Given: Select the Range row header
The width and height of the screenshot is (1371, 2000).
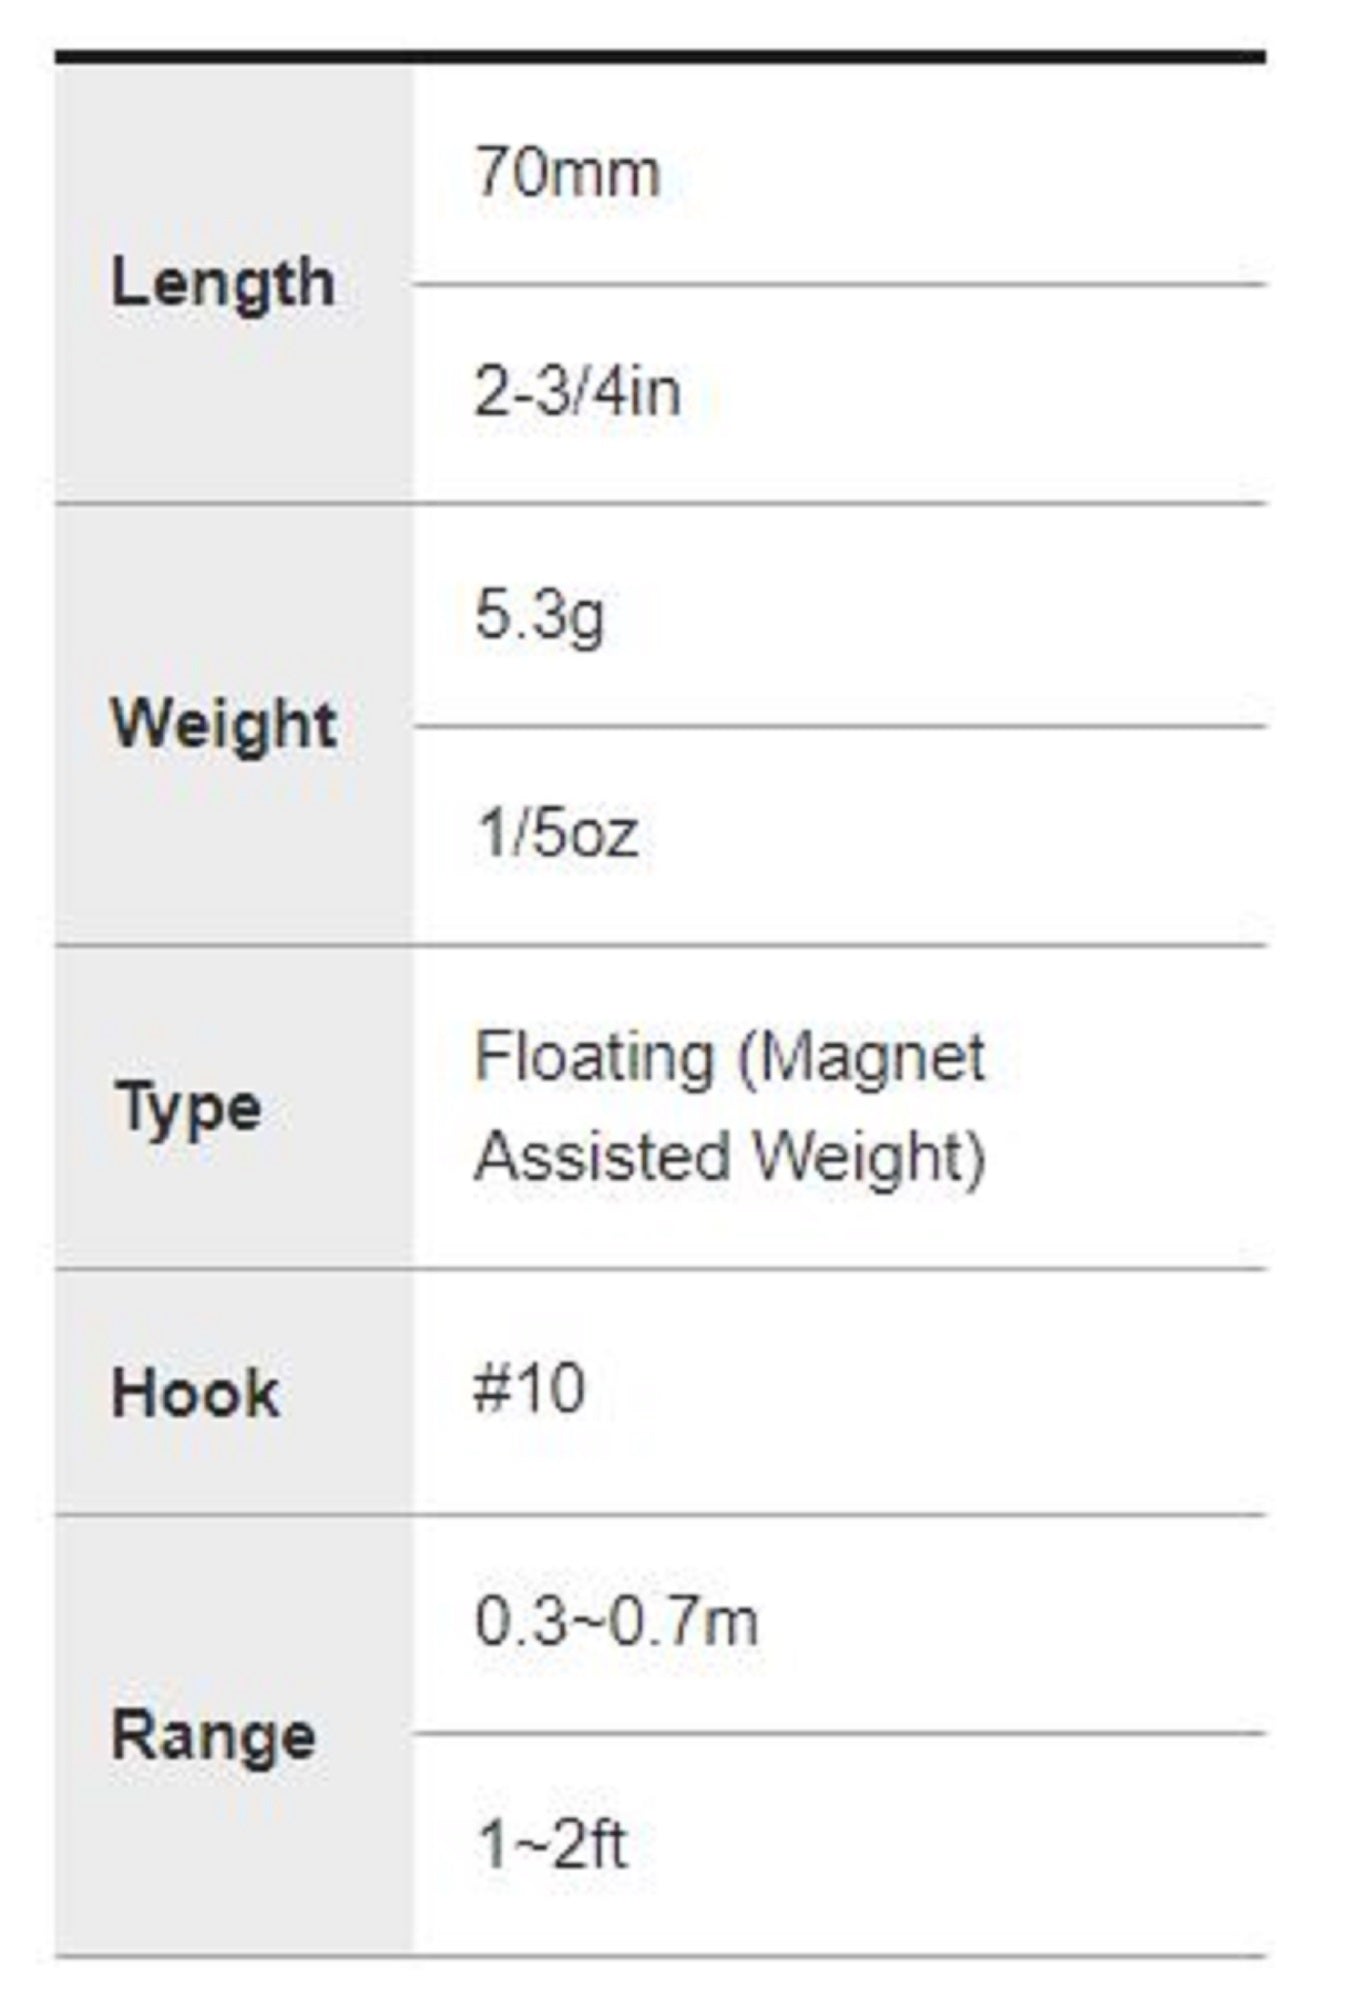Looking at the screenshot, I should tap(214, 1735).
